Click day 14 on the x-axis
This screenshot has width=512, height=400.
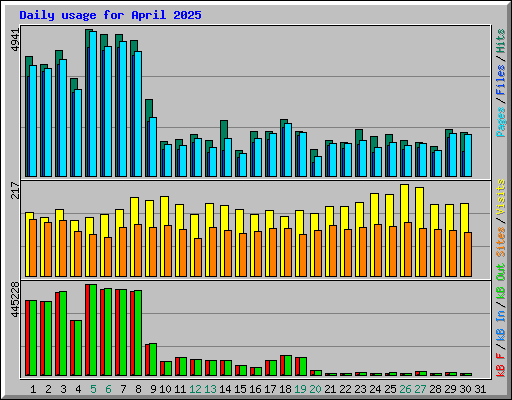click(225, 389)
